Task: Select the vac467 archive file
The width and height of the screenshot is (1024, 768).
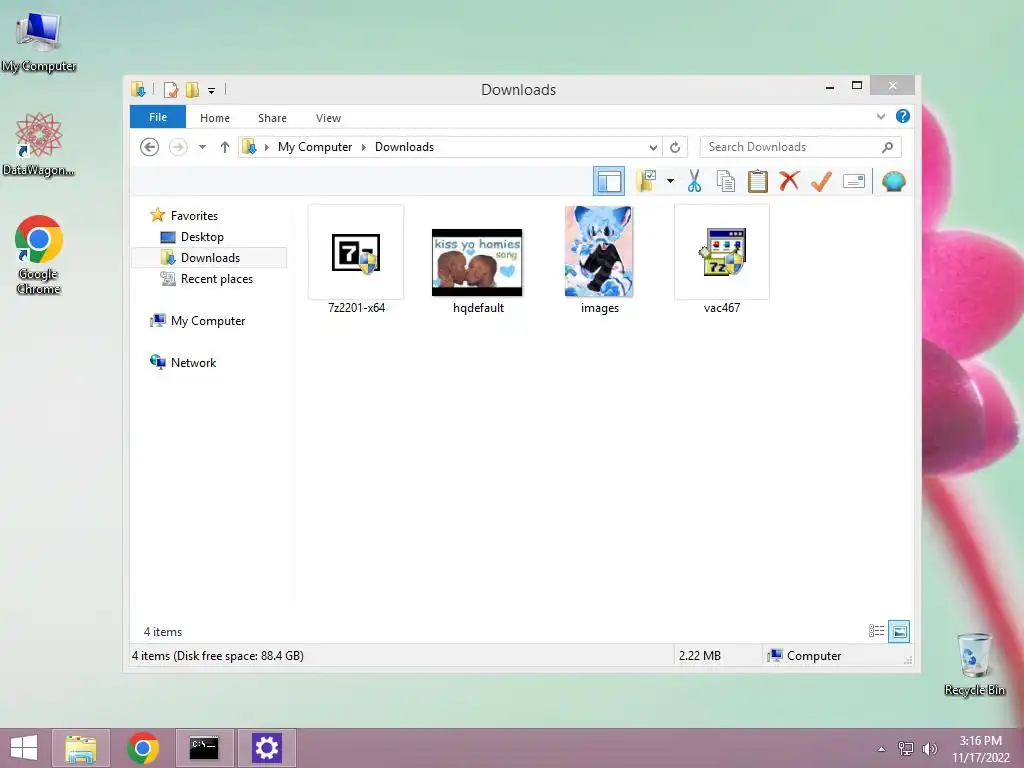Action: pyautogui.click(x=722, y=261)
